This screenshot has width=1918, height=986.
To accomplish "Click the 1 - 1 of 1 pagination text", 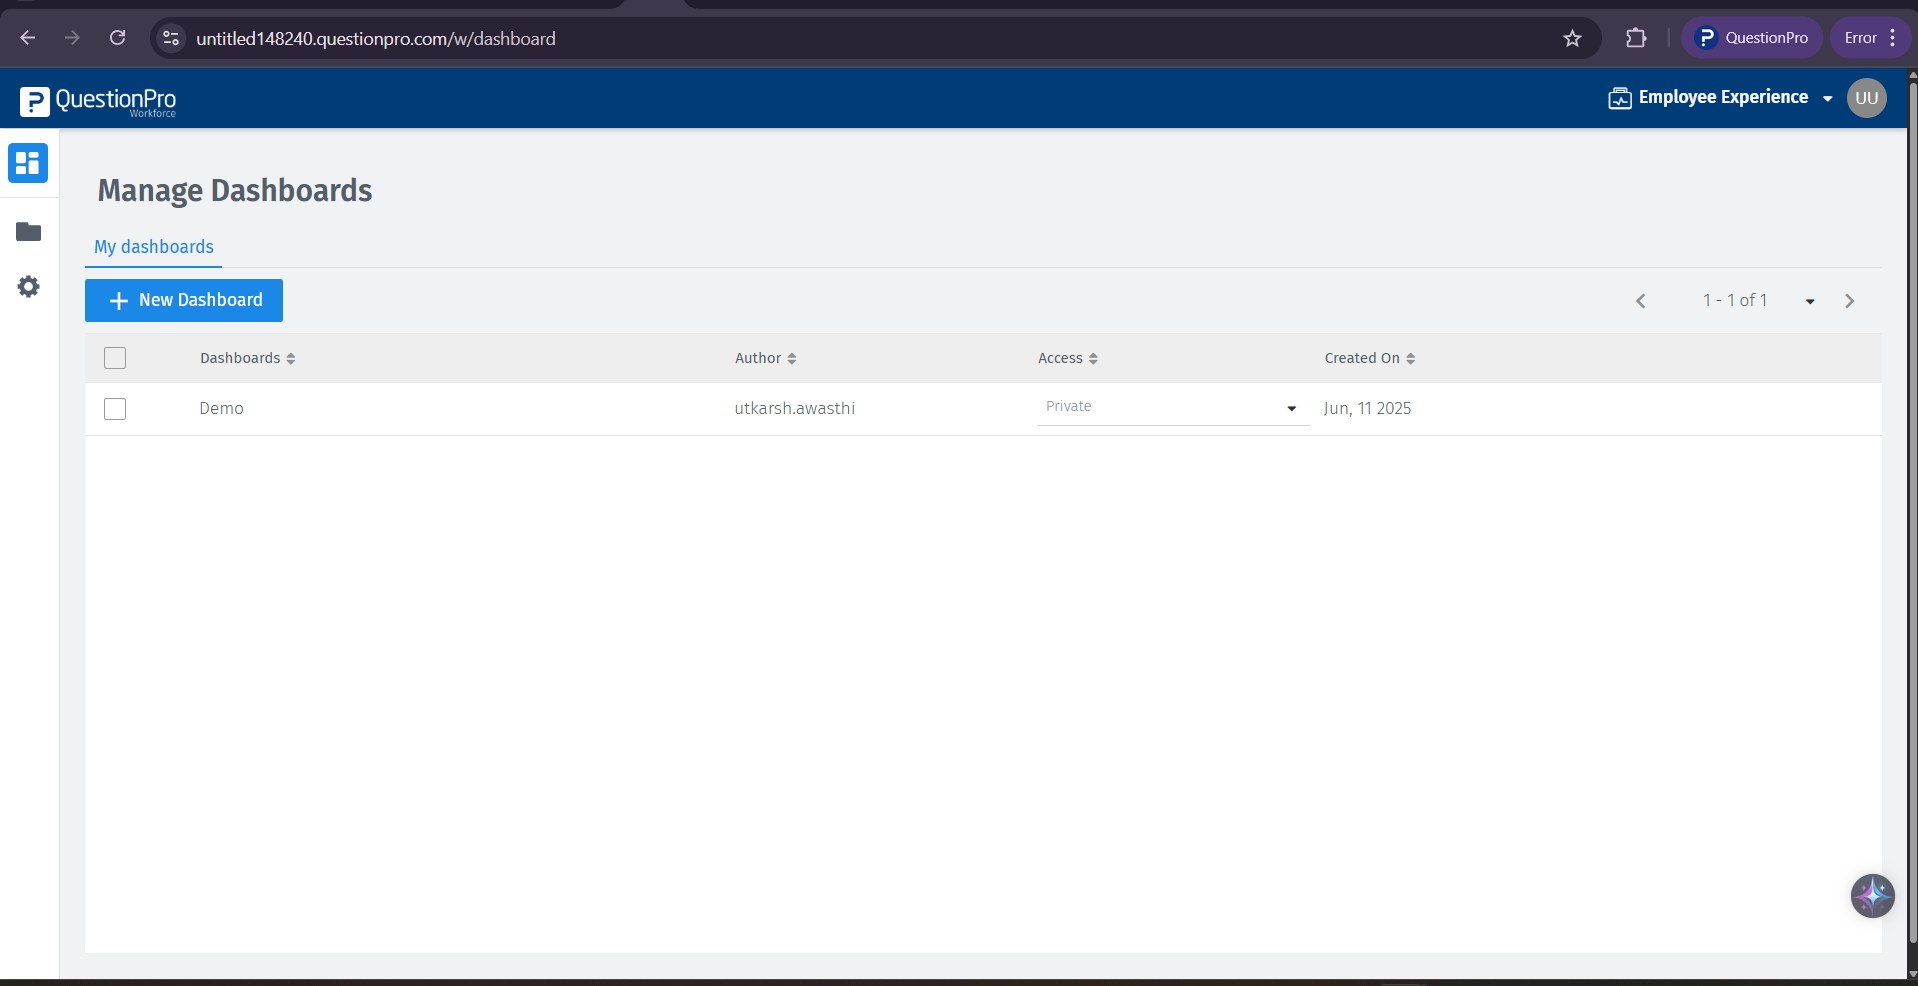I will (1735, 300).
